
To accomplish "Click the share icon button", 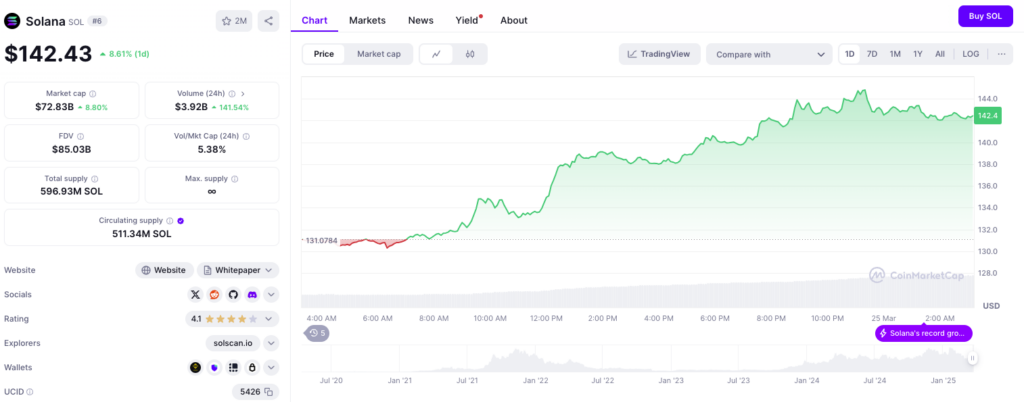I will coord(268,21).
